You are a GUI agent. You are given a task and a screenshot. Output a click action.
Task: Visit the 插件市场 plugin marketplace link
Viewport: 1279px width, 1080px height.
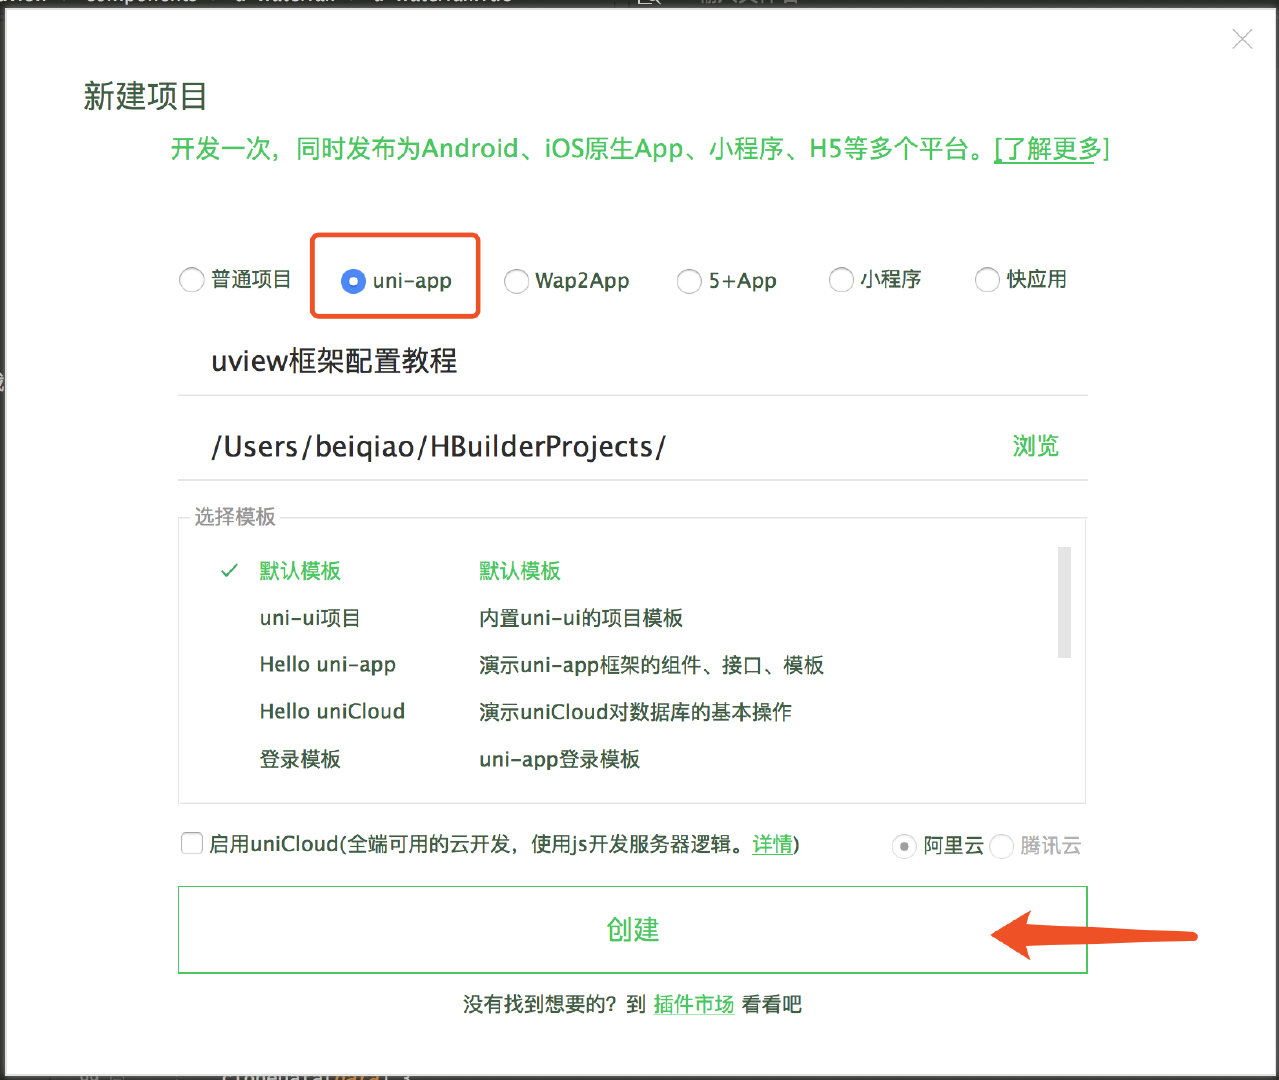[x=694, y=1004]
